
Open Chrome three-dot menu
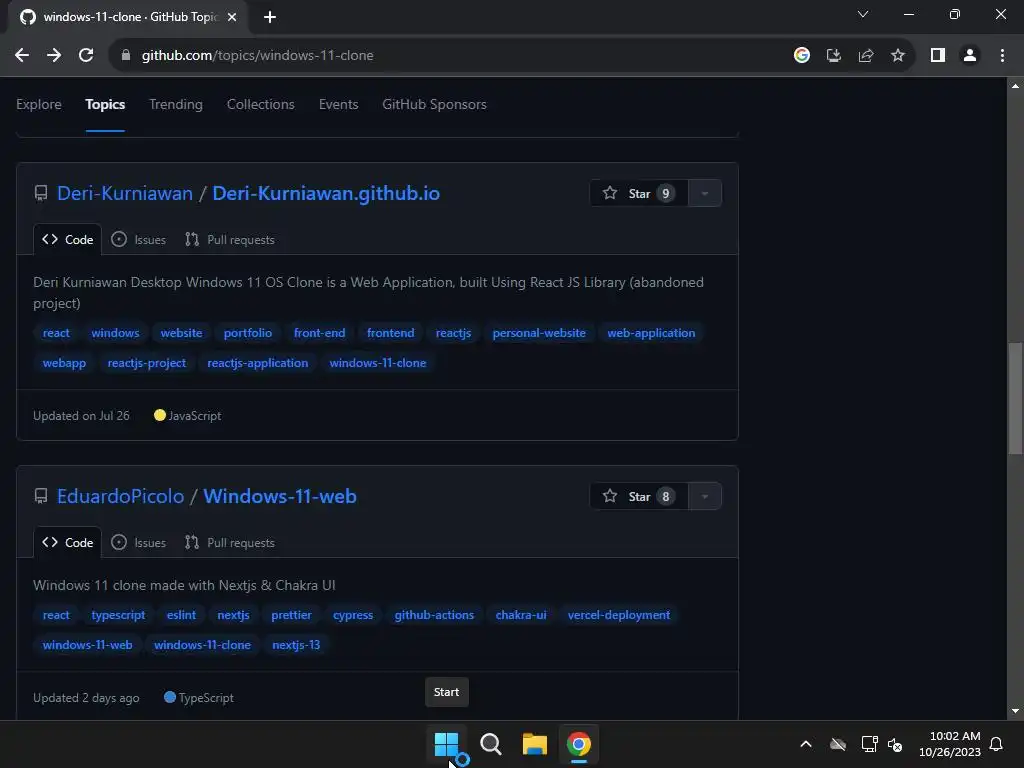[1002, 56]
